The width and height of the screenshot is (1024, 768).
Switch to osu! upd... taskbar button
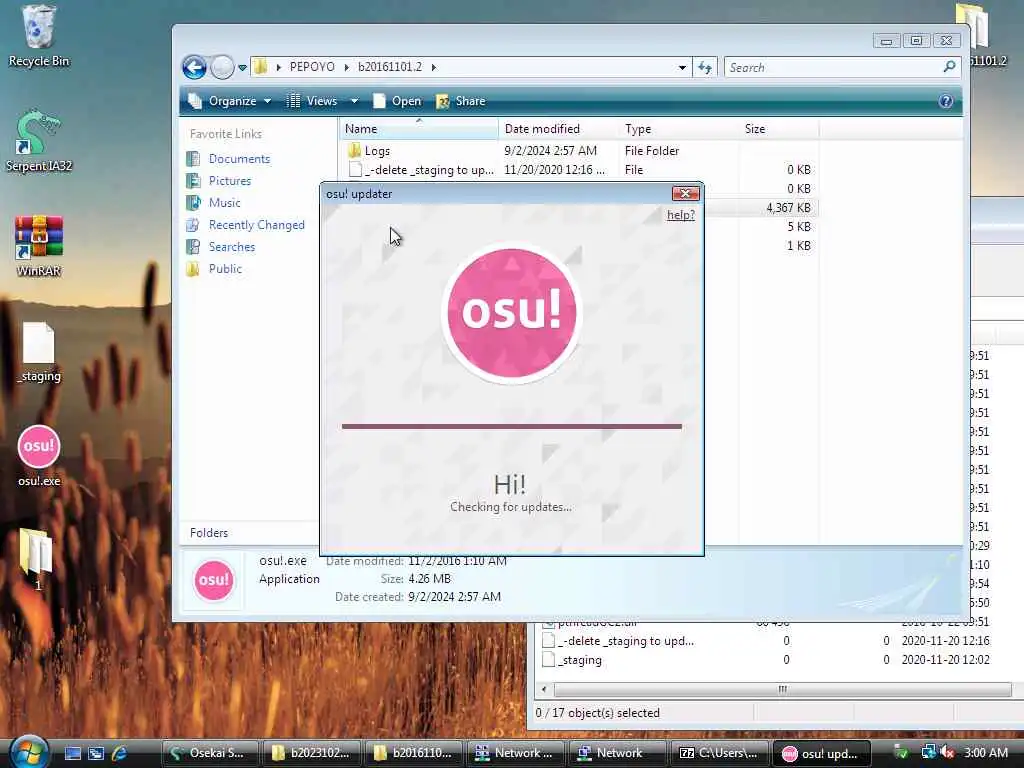click(x=822, y=753)
